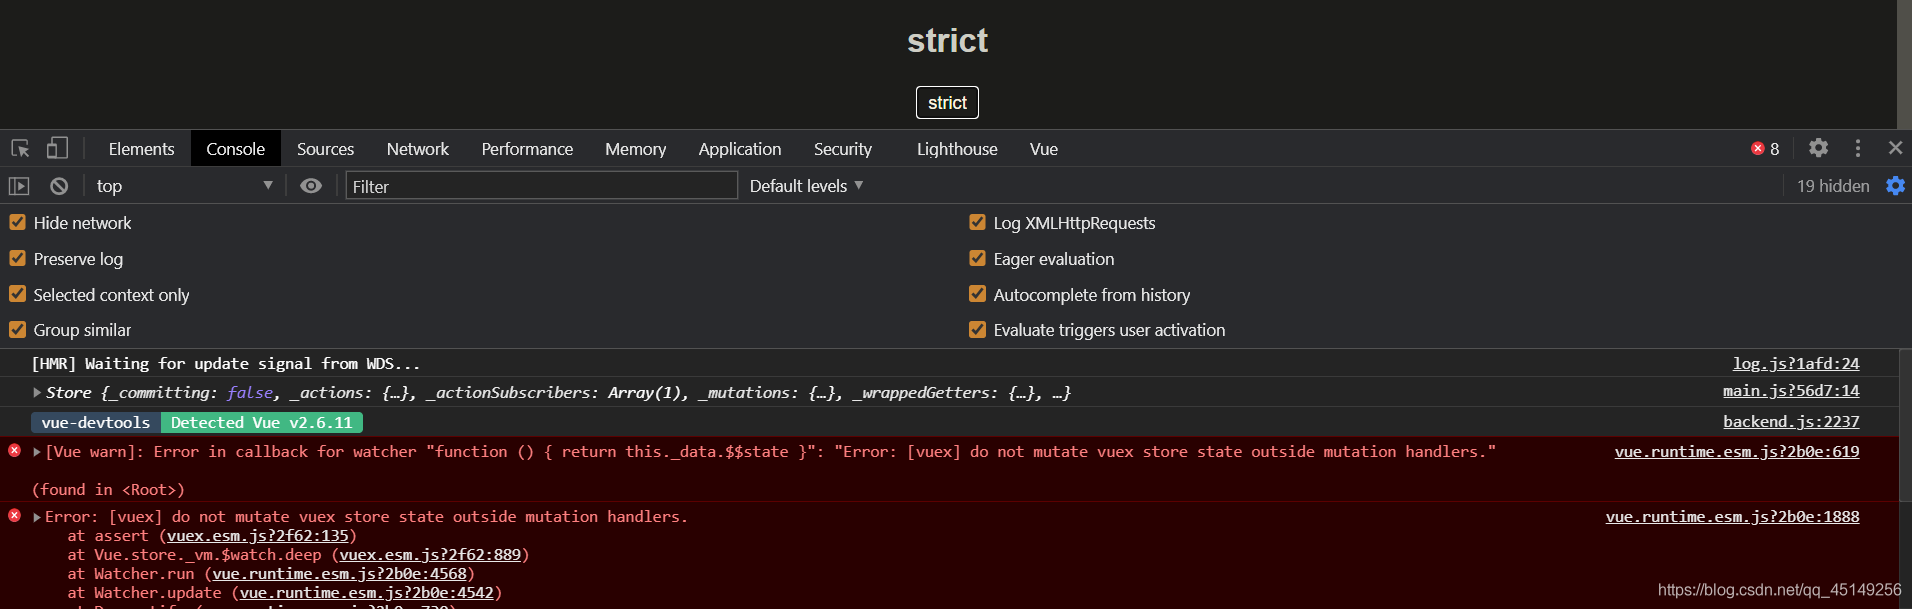
Task: Click the error icon beside Vue warn message
Action: coord(14,451)
